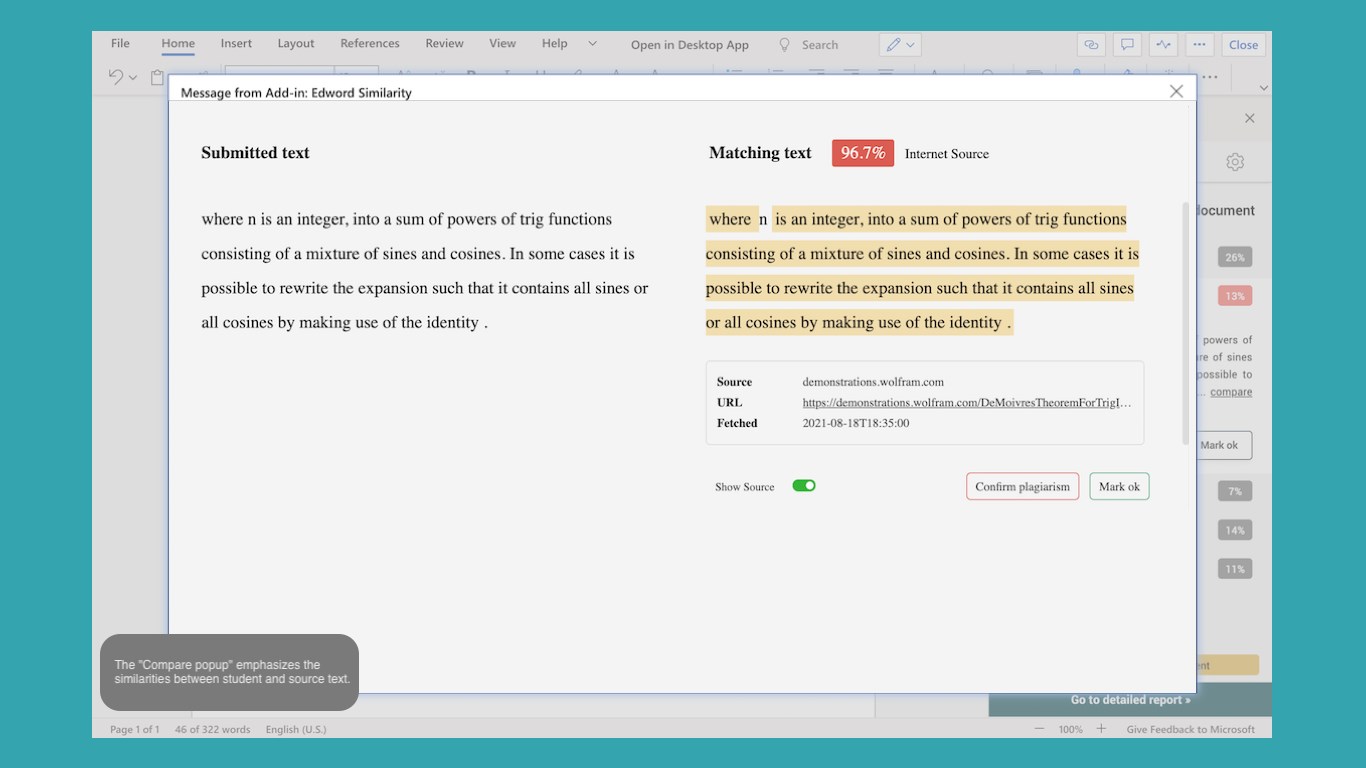Click the Catch up activity icon

click(x=1163, y=45)
